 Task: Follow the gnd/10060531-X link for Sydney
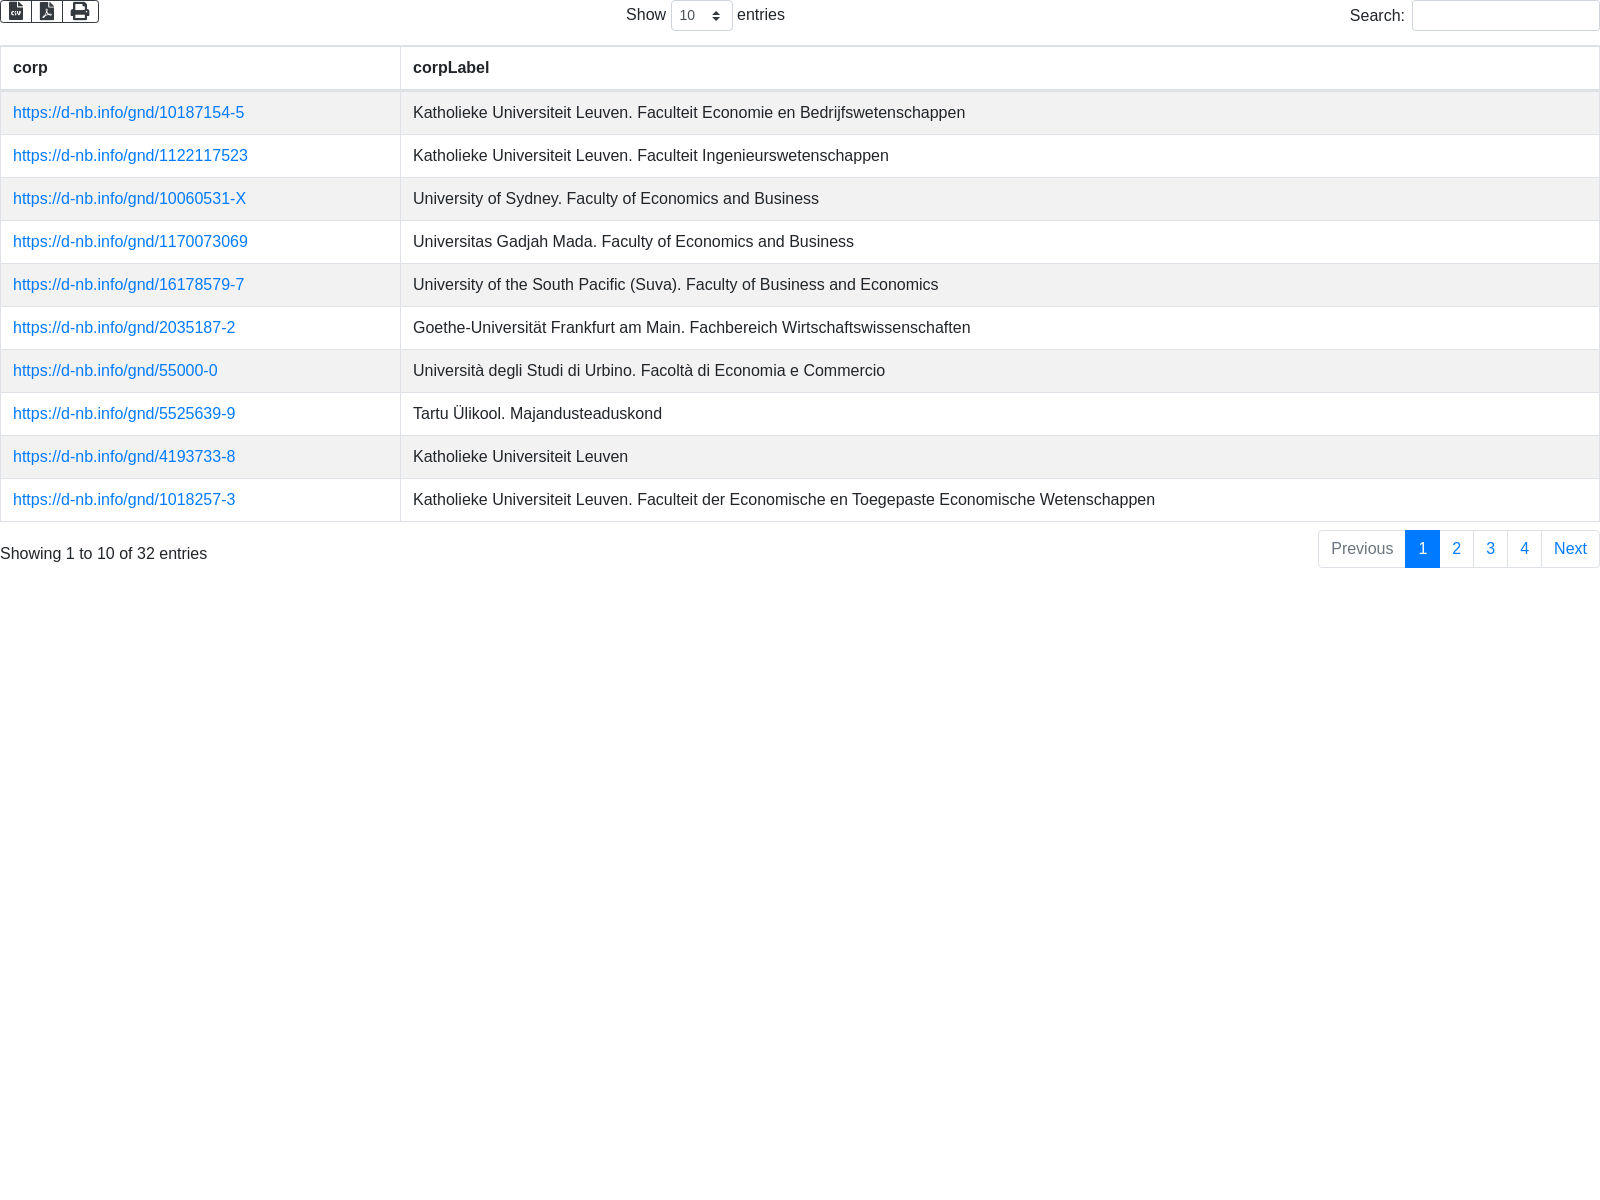click(129, 199)
